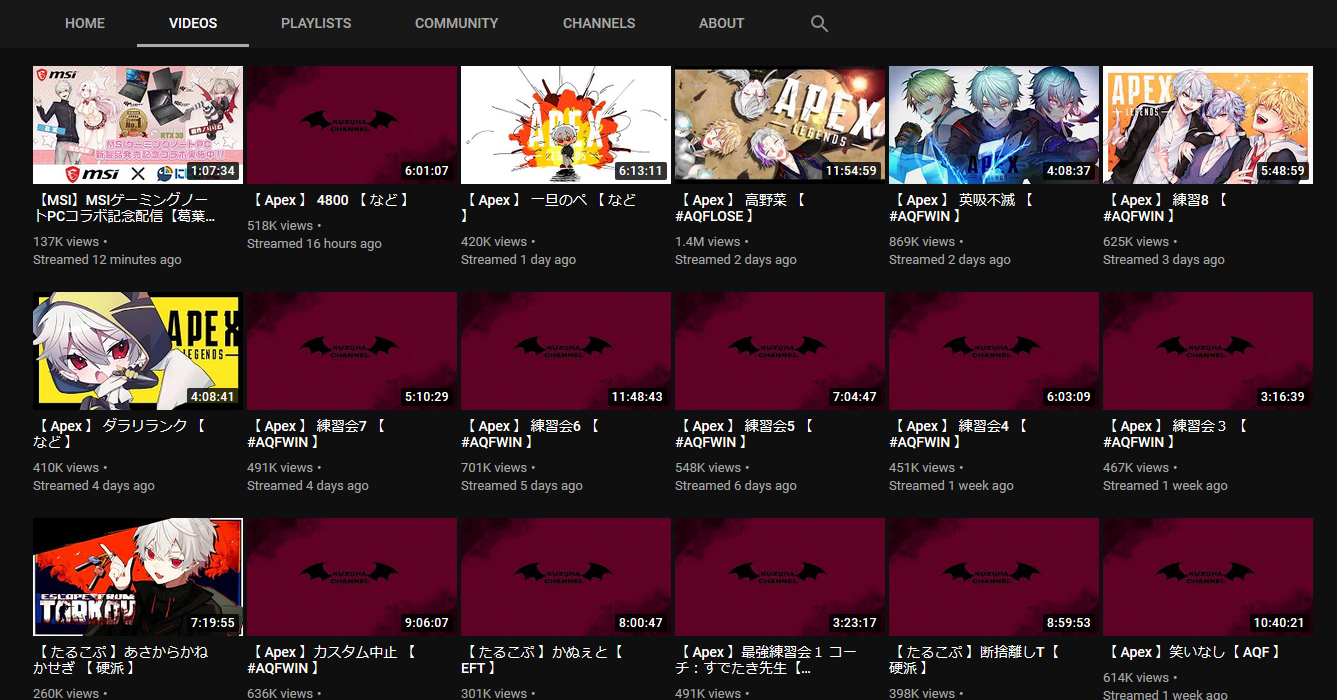Viewport: 1337px width, 700px height.
Task: Open the 11:54:59 Apex Legends thumbnail
Action: 780,125
